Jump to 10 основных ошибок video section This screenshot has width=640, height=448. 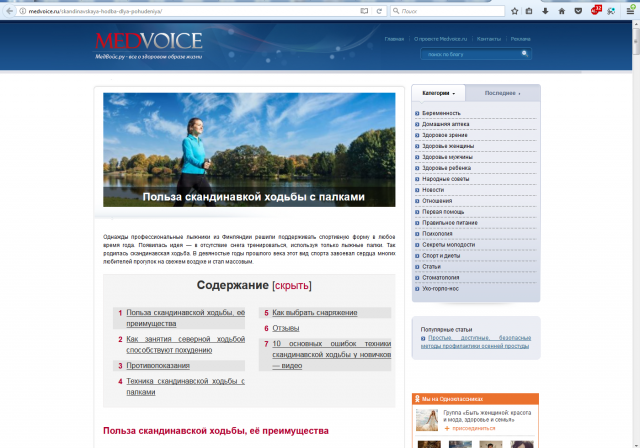click(x=331, y=355)
